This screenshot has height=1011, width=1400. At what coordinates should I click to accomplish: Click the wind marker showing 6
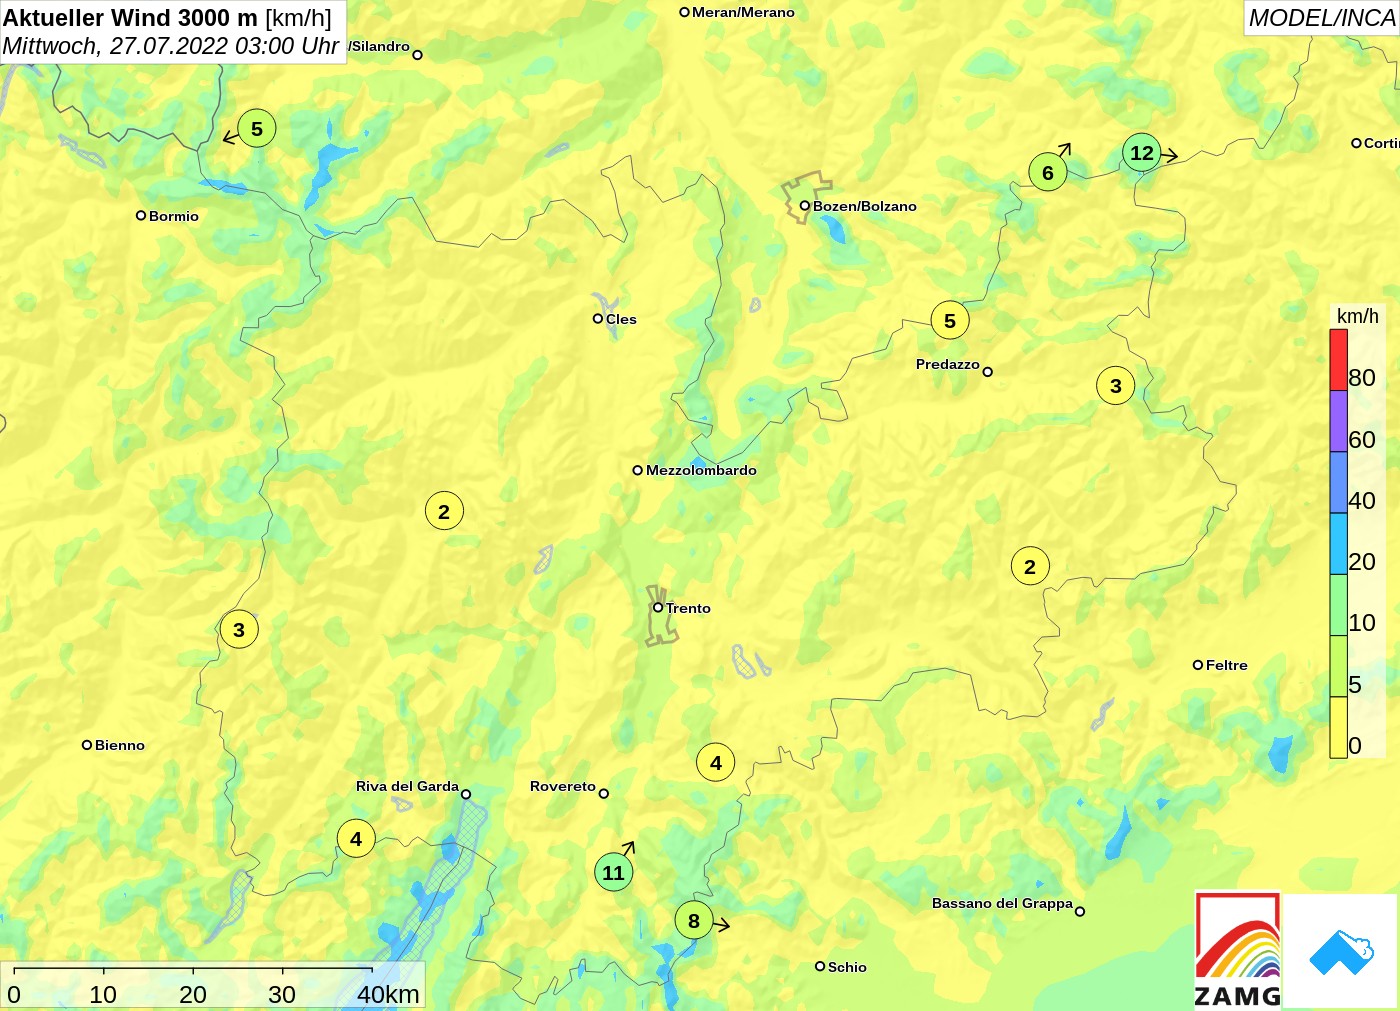(x=1048, y=172)
